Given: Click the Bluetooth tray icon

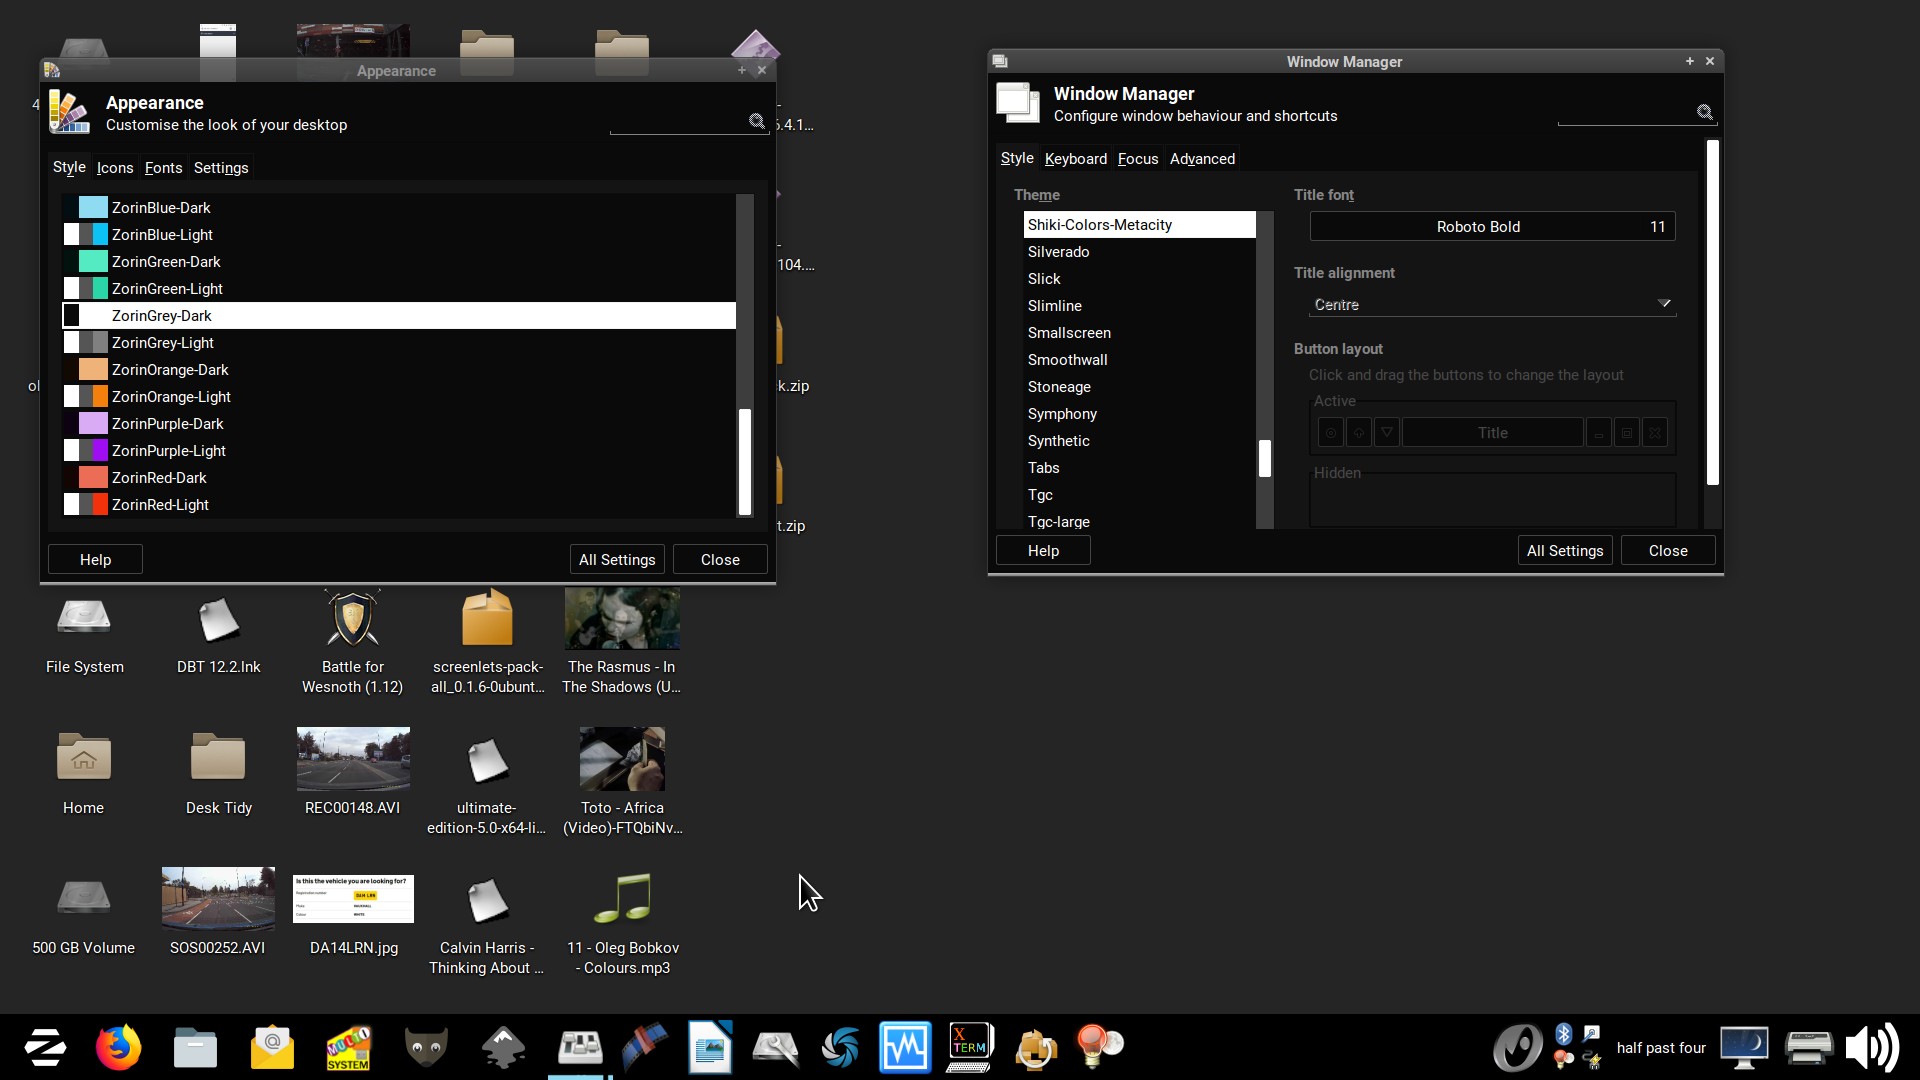Looking at the screenshot, I should [x=1563, y=1034].
